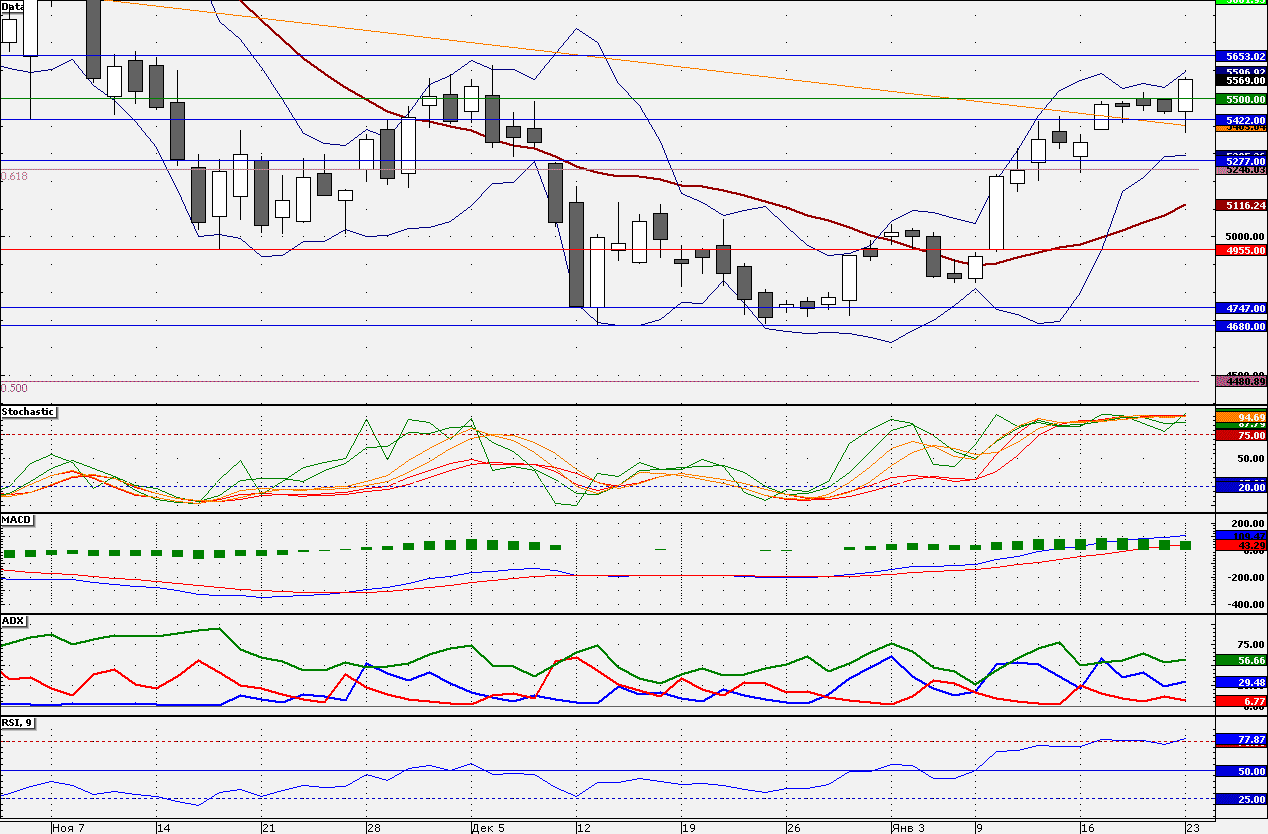Select the red 43.29 MACD signal value

(1240, 546)
